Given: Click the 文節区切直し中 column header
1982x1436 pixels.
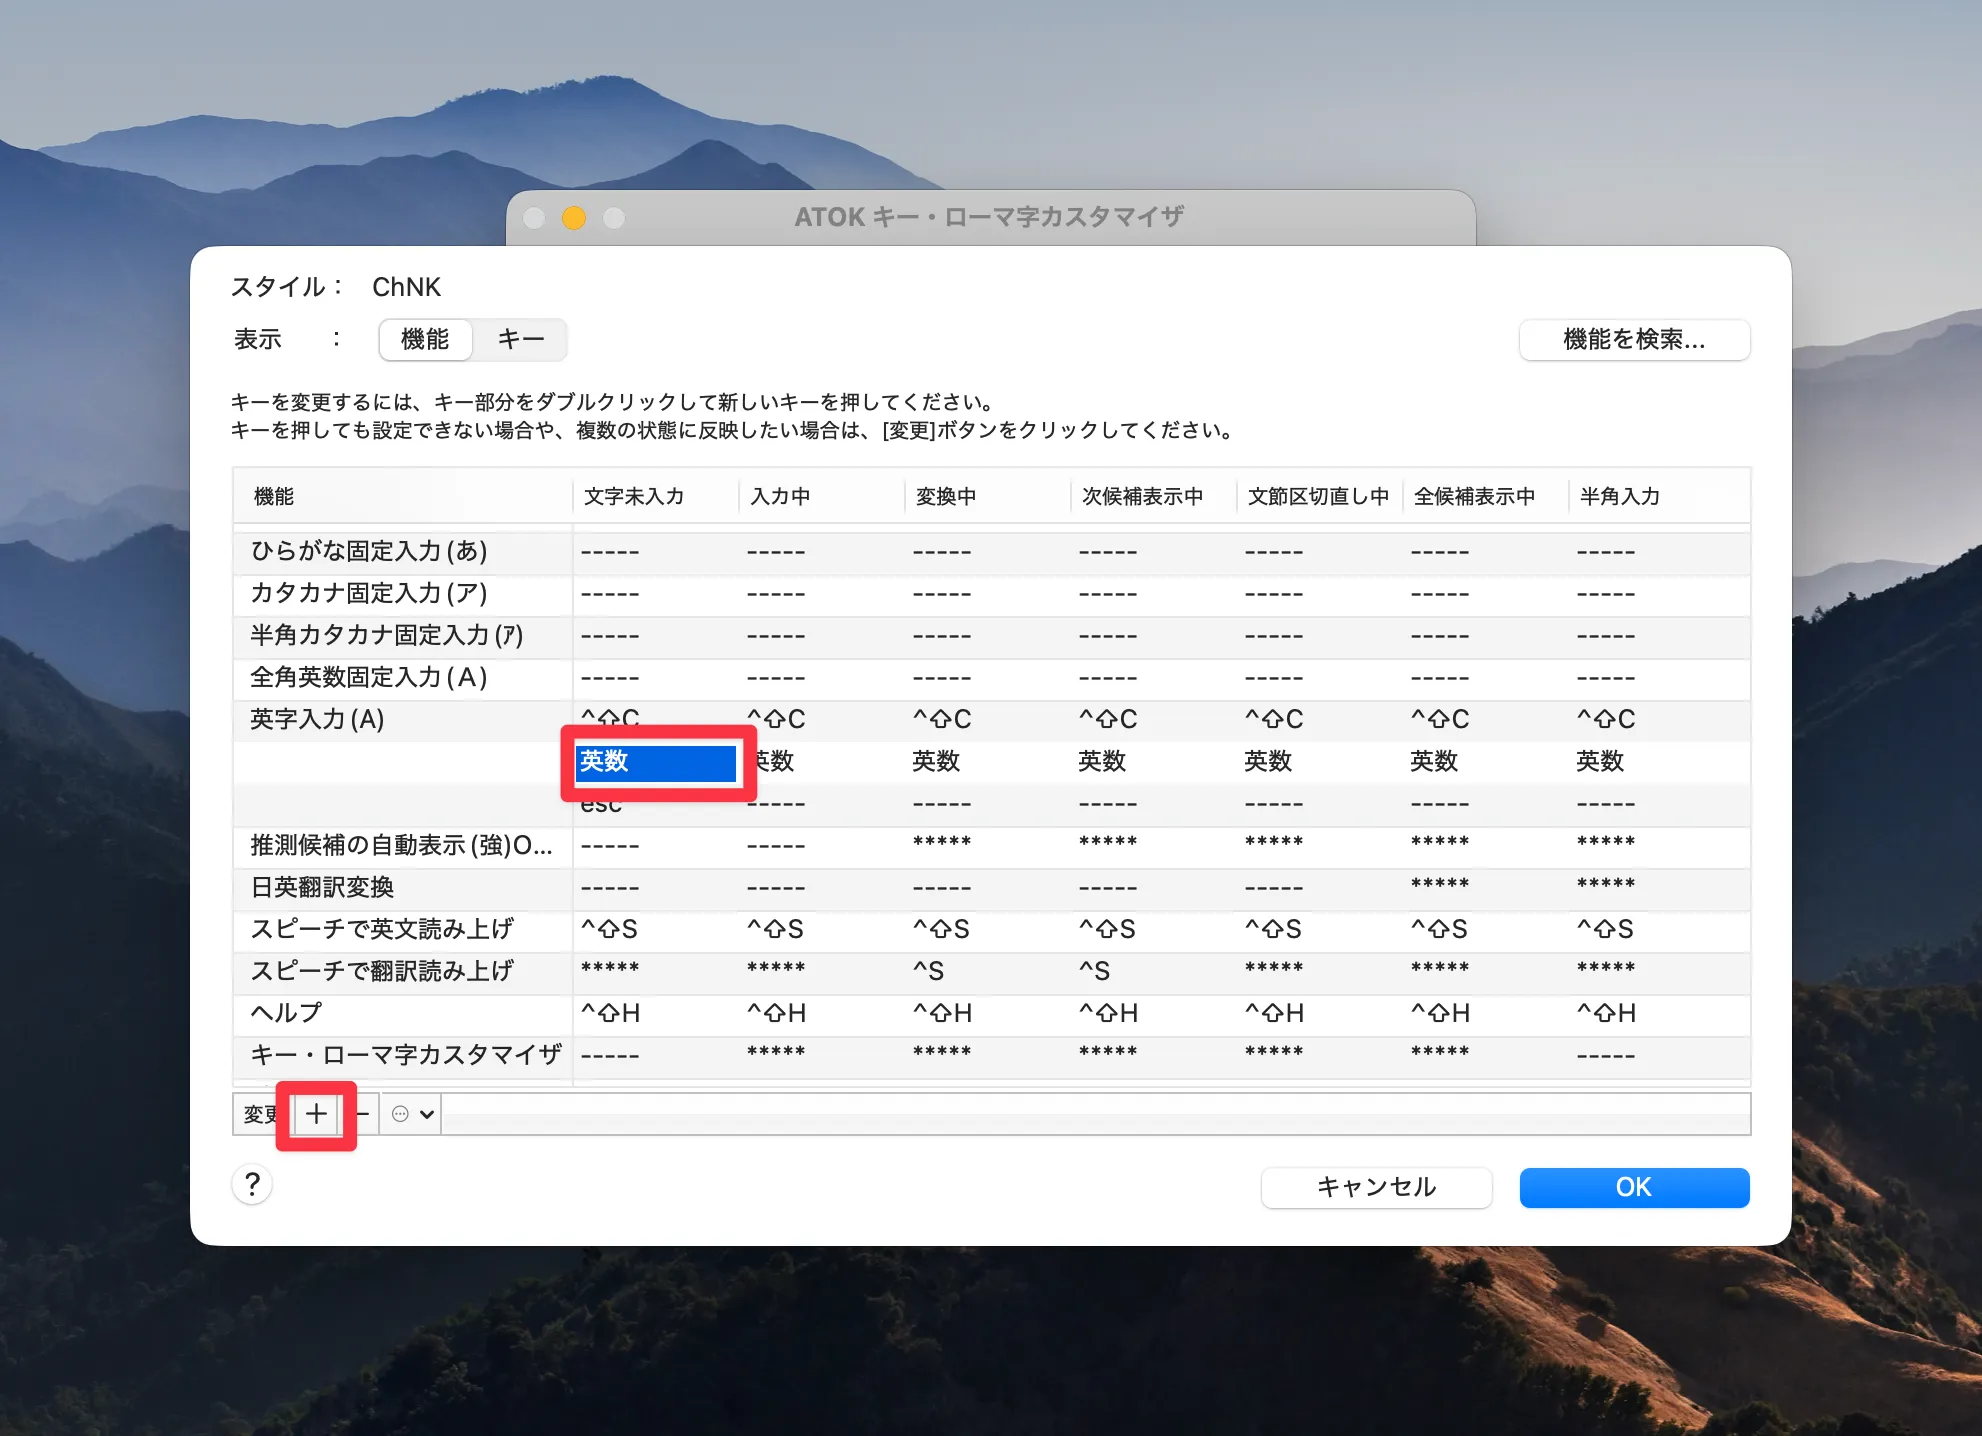Looking at the screenshot, I should pyautogui.click(x=1318, y=496).
